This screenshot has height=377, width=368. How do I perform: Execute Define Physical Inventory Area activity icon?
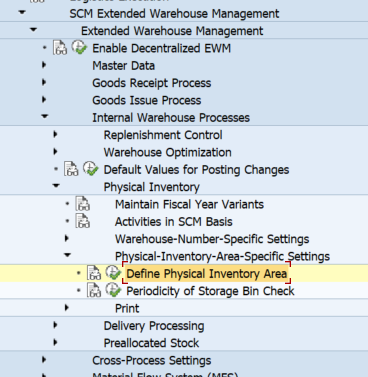tap(113, 273)
